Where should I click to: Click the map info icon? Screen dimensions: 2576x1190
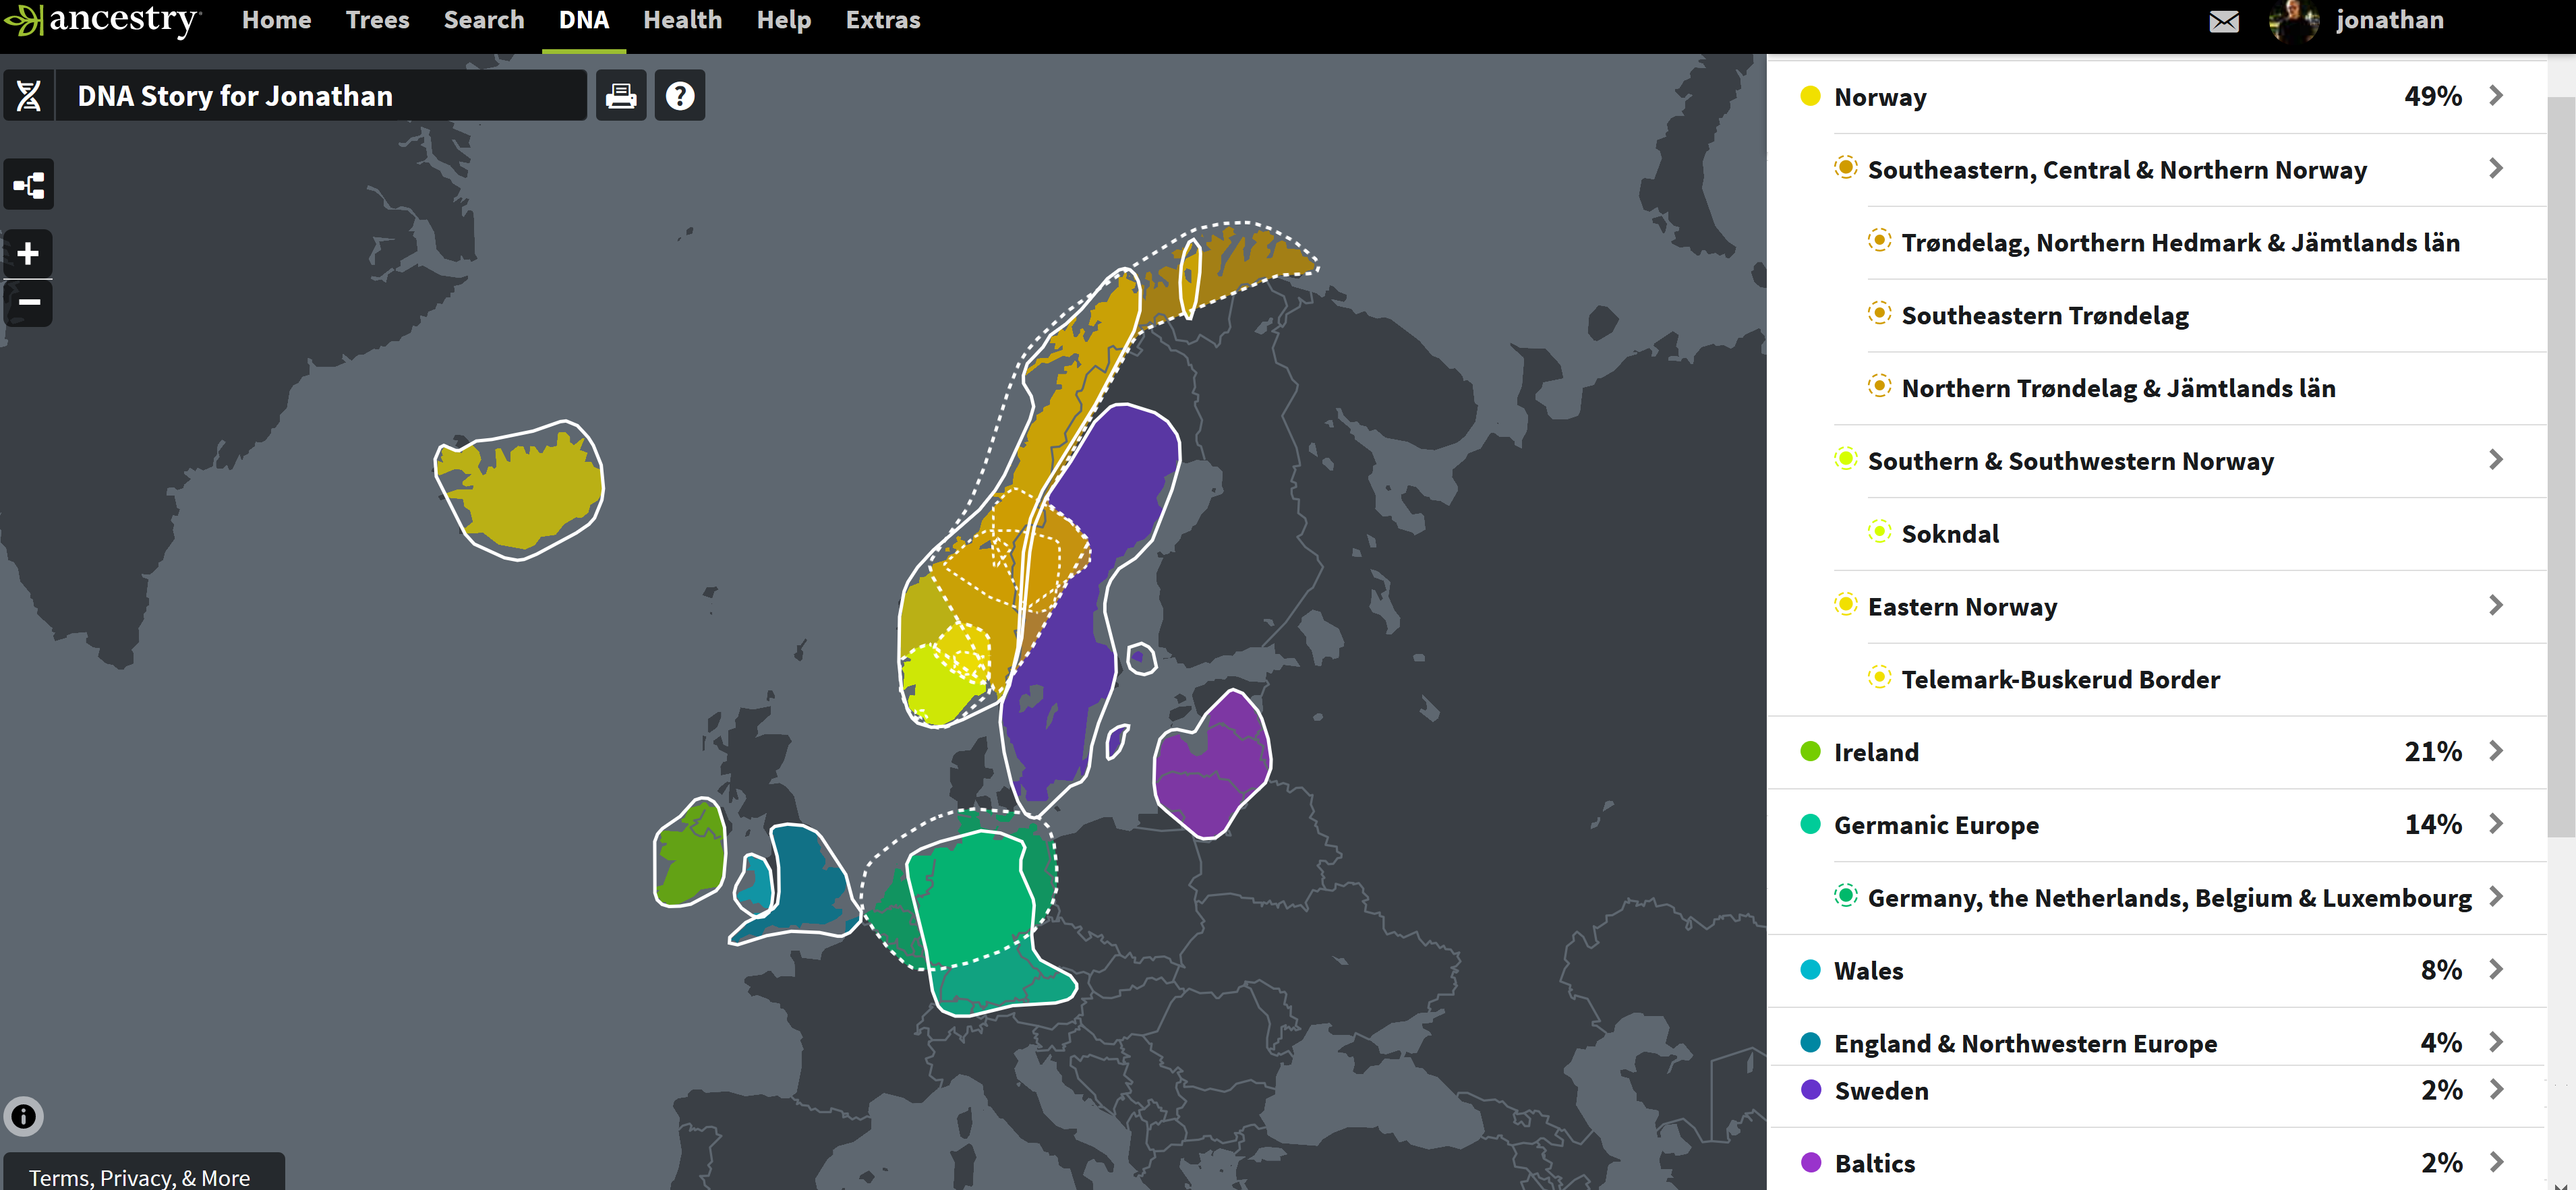tap(24, 1116)
